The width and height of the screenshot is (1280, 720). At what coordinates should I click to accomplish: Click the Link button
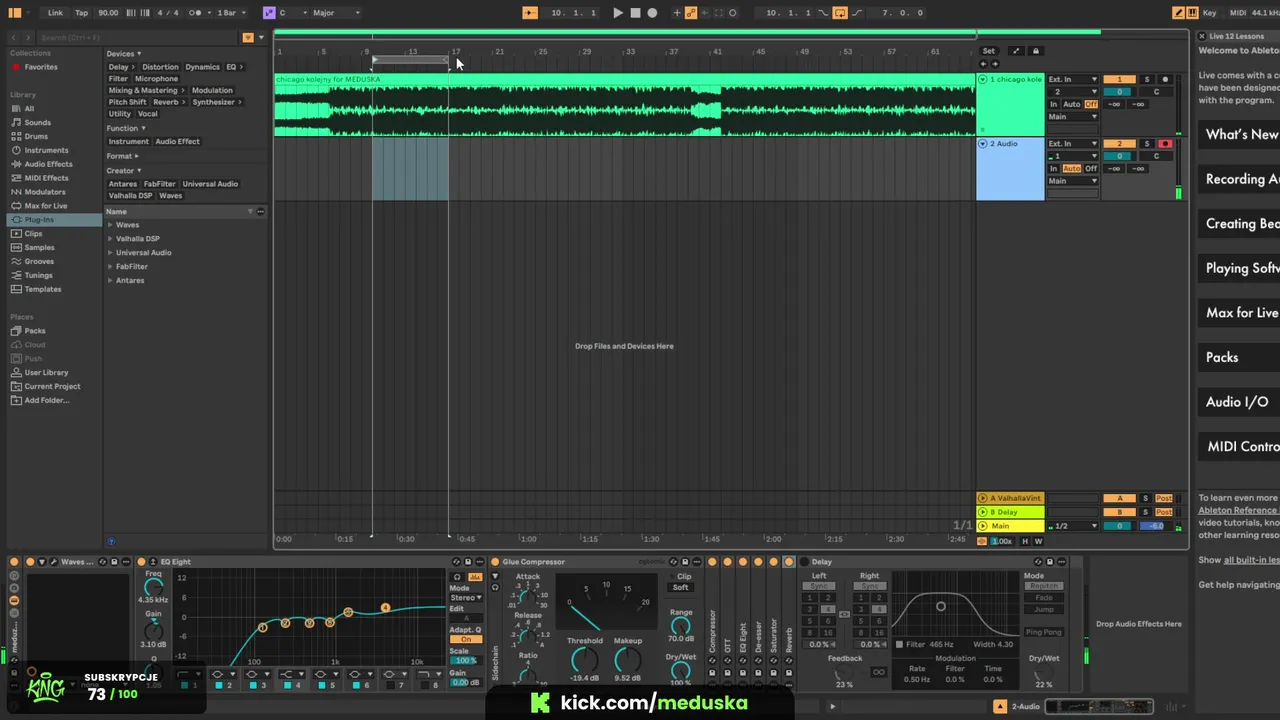click(x=55, y=13)
